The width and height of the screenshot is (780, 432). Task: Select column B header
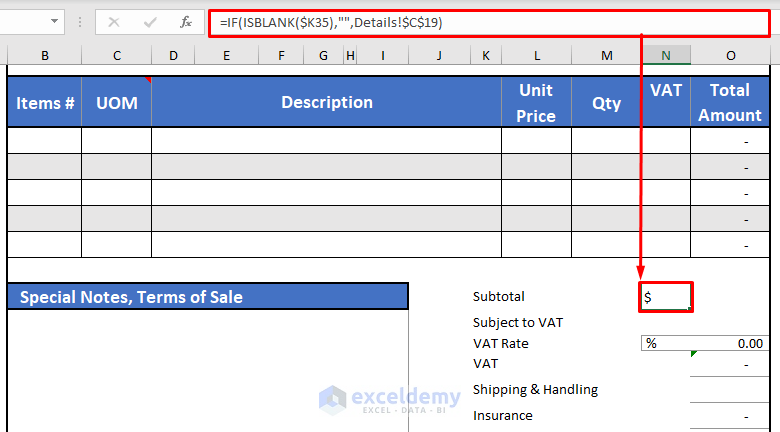(x=44, y=56)
